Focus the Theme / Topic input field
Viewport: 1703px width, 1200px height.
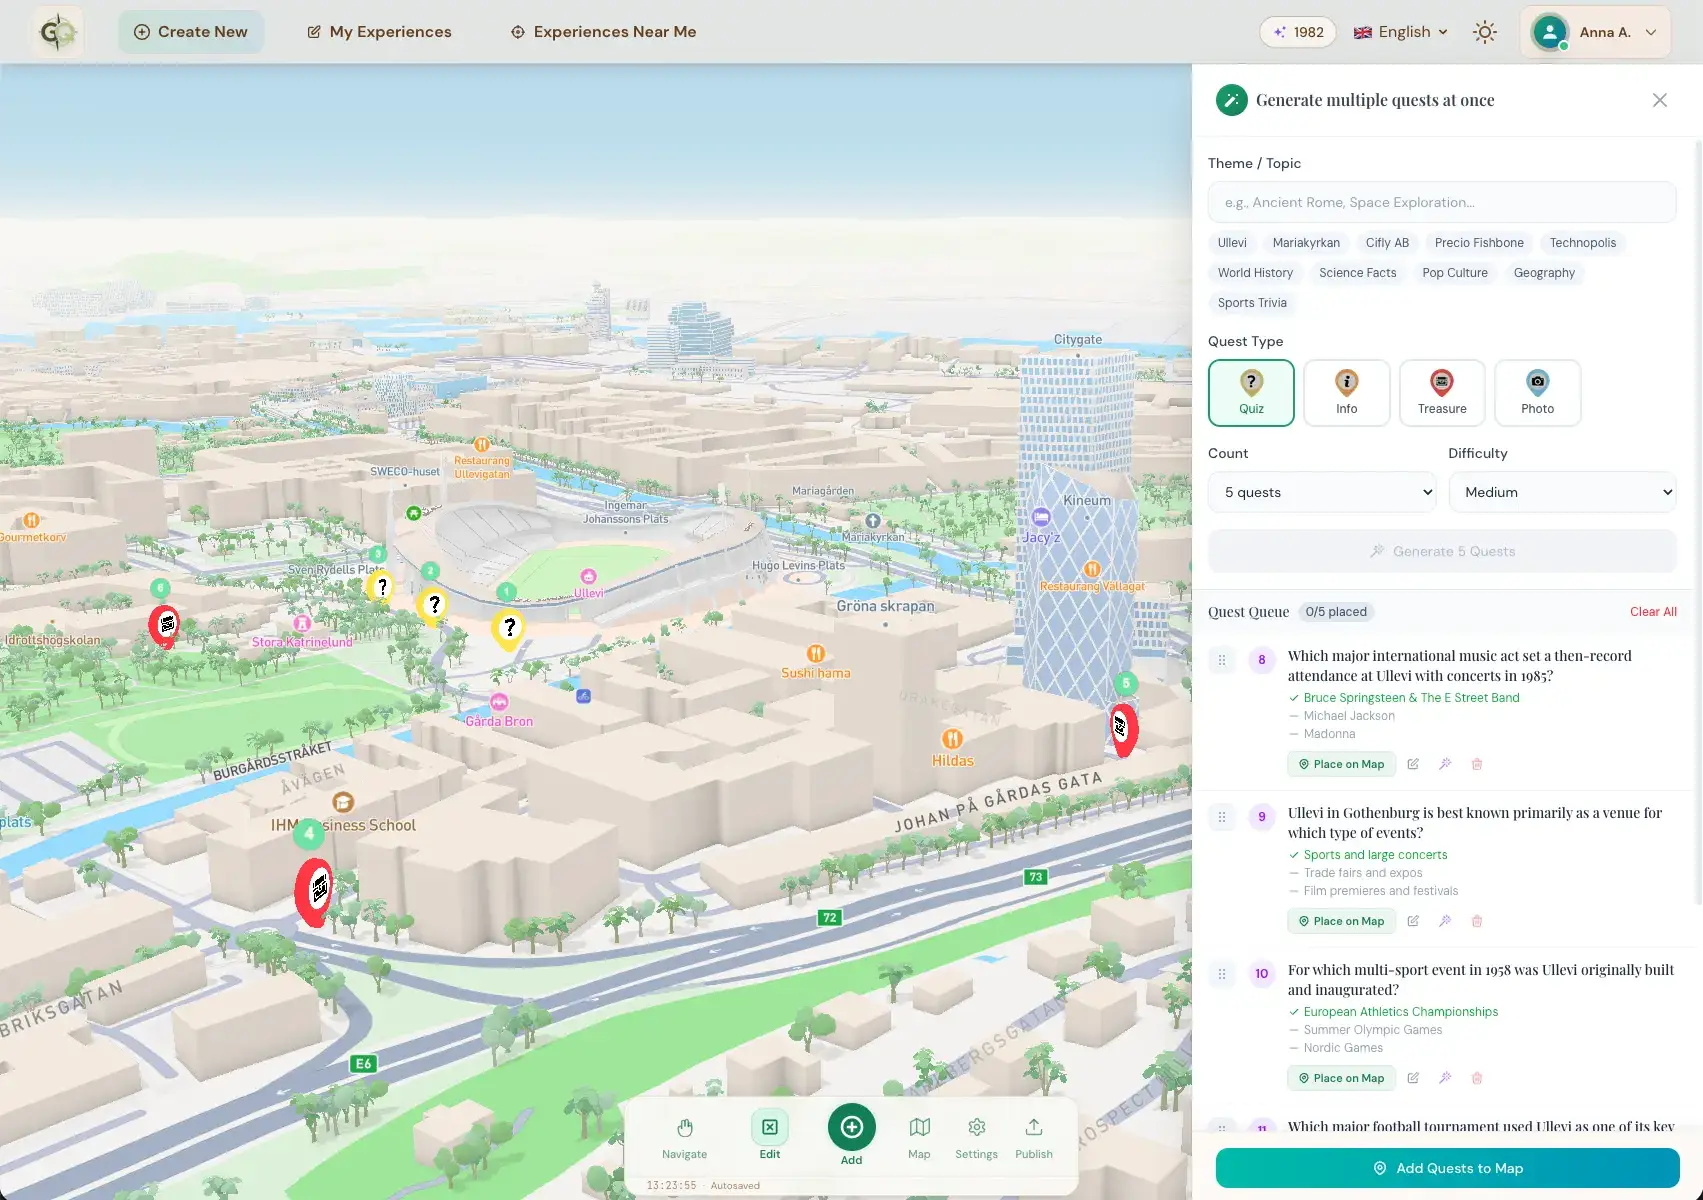pyautogui.click(x=1441, y=202)
